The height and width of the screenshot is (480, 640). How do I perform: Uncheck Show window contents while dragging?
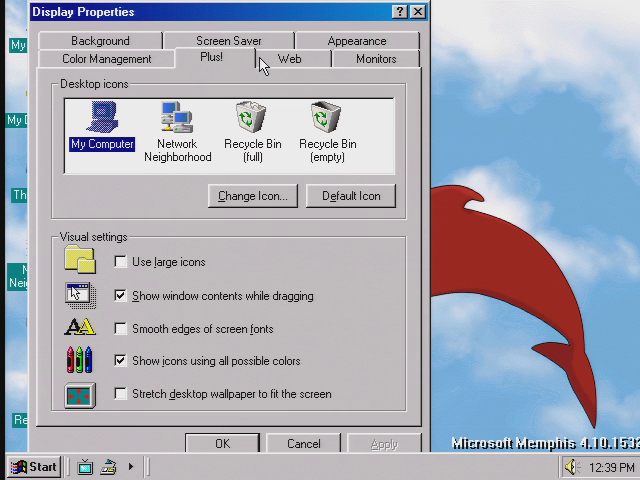point(120,296)
